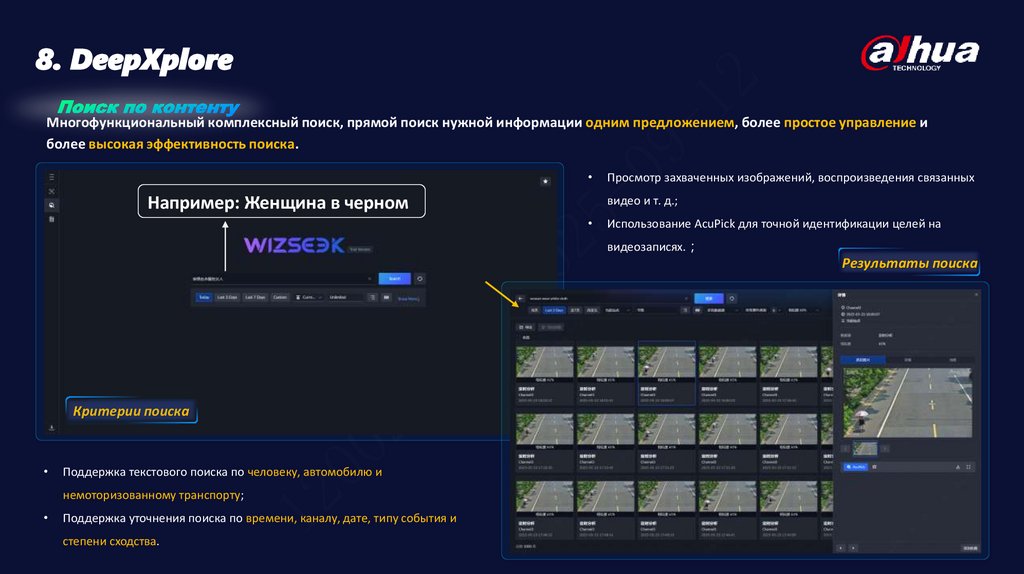1024x574 pixels.
Task: Open fifth thumbnail in top results row
Action: 788,362
